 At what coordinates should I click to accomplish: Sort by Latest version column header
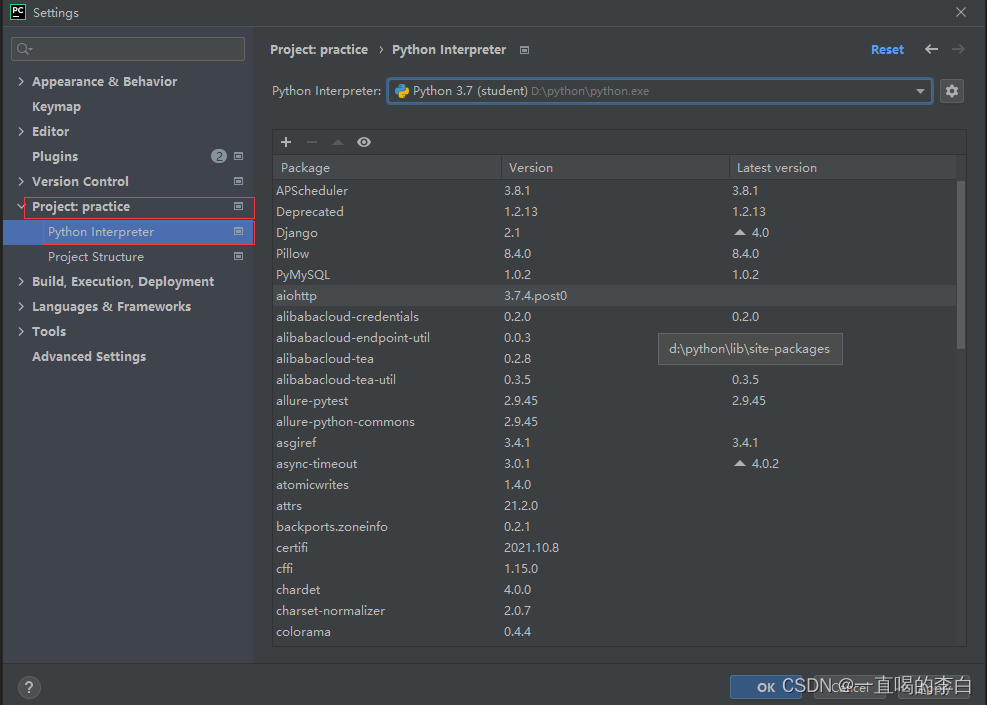click(x=842, y=167)
